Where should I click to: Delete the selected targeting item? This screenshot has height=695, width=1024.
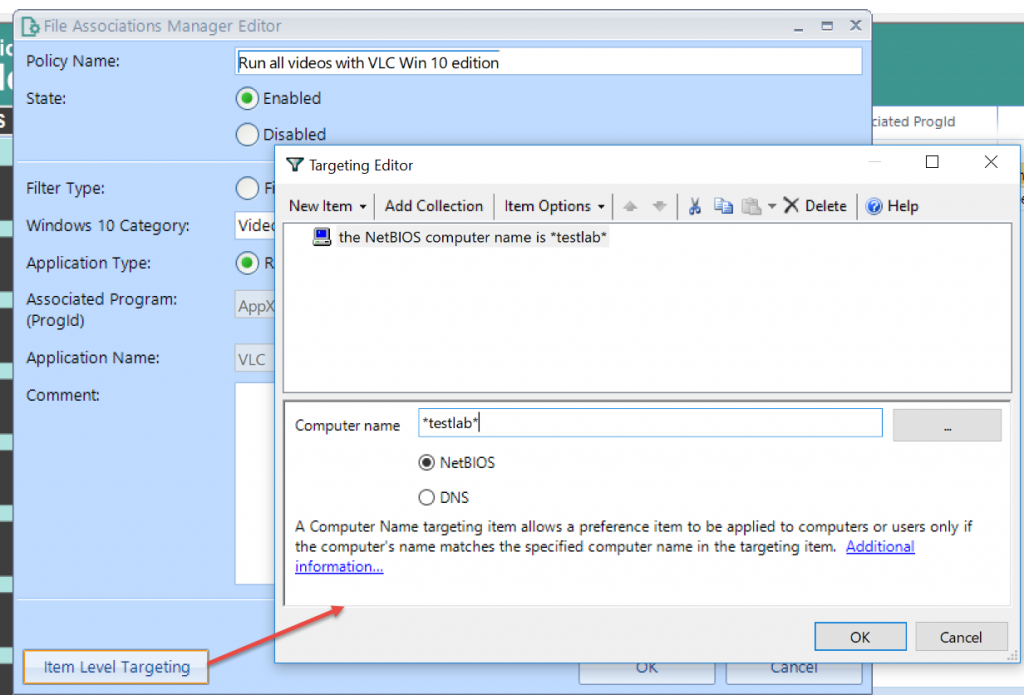pyautogui.click(x=815, y=205)
